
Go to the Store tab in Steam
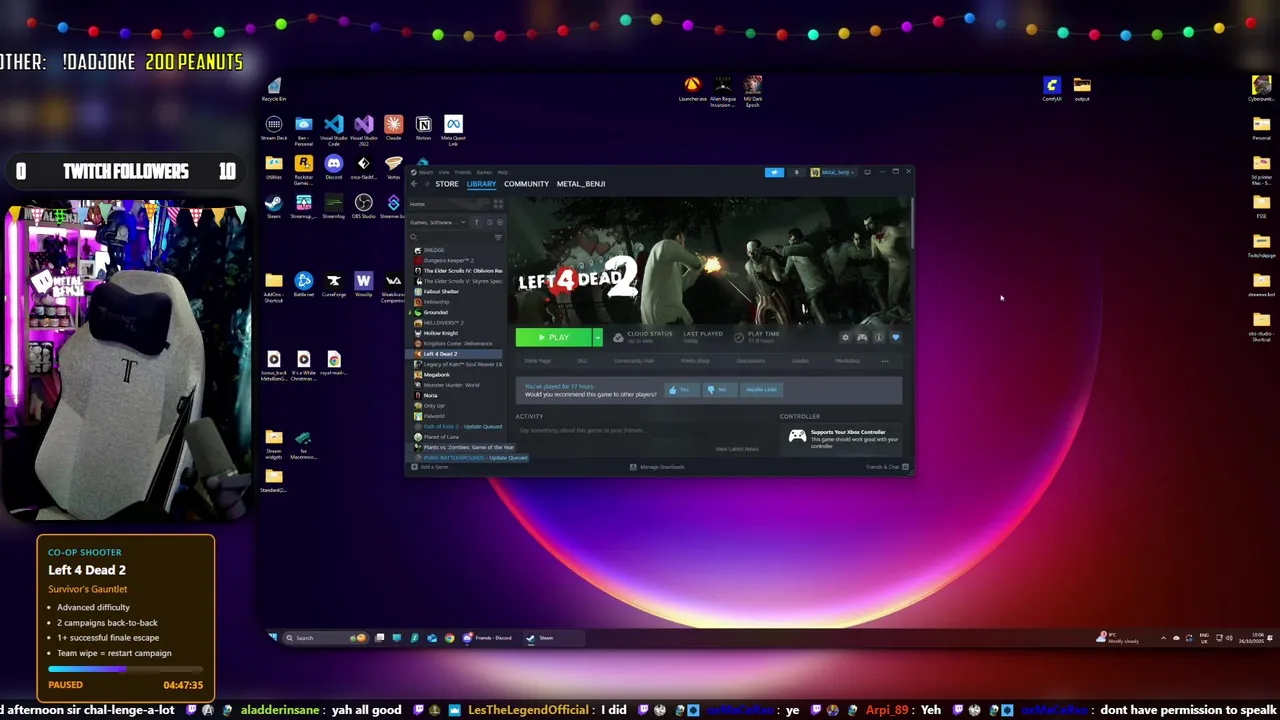point(447,184)
